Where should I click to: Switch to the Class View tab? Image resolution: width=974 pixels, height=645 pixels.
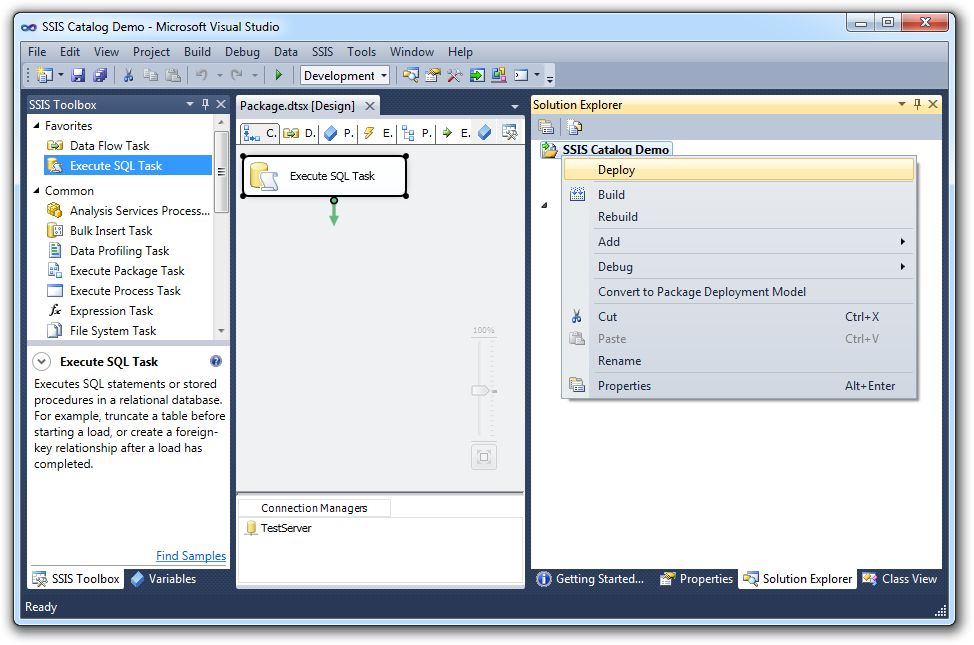coord(899,579)
